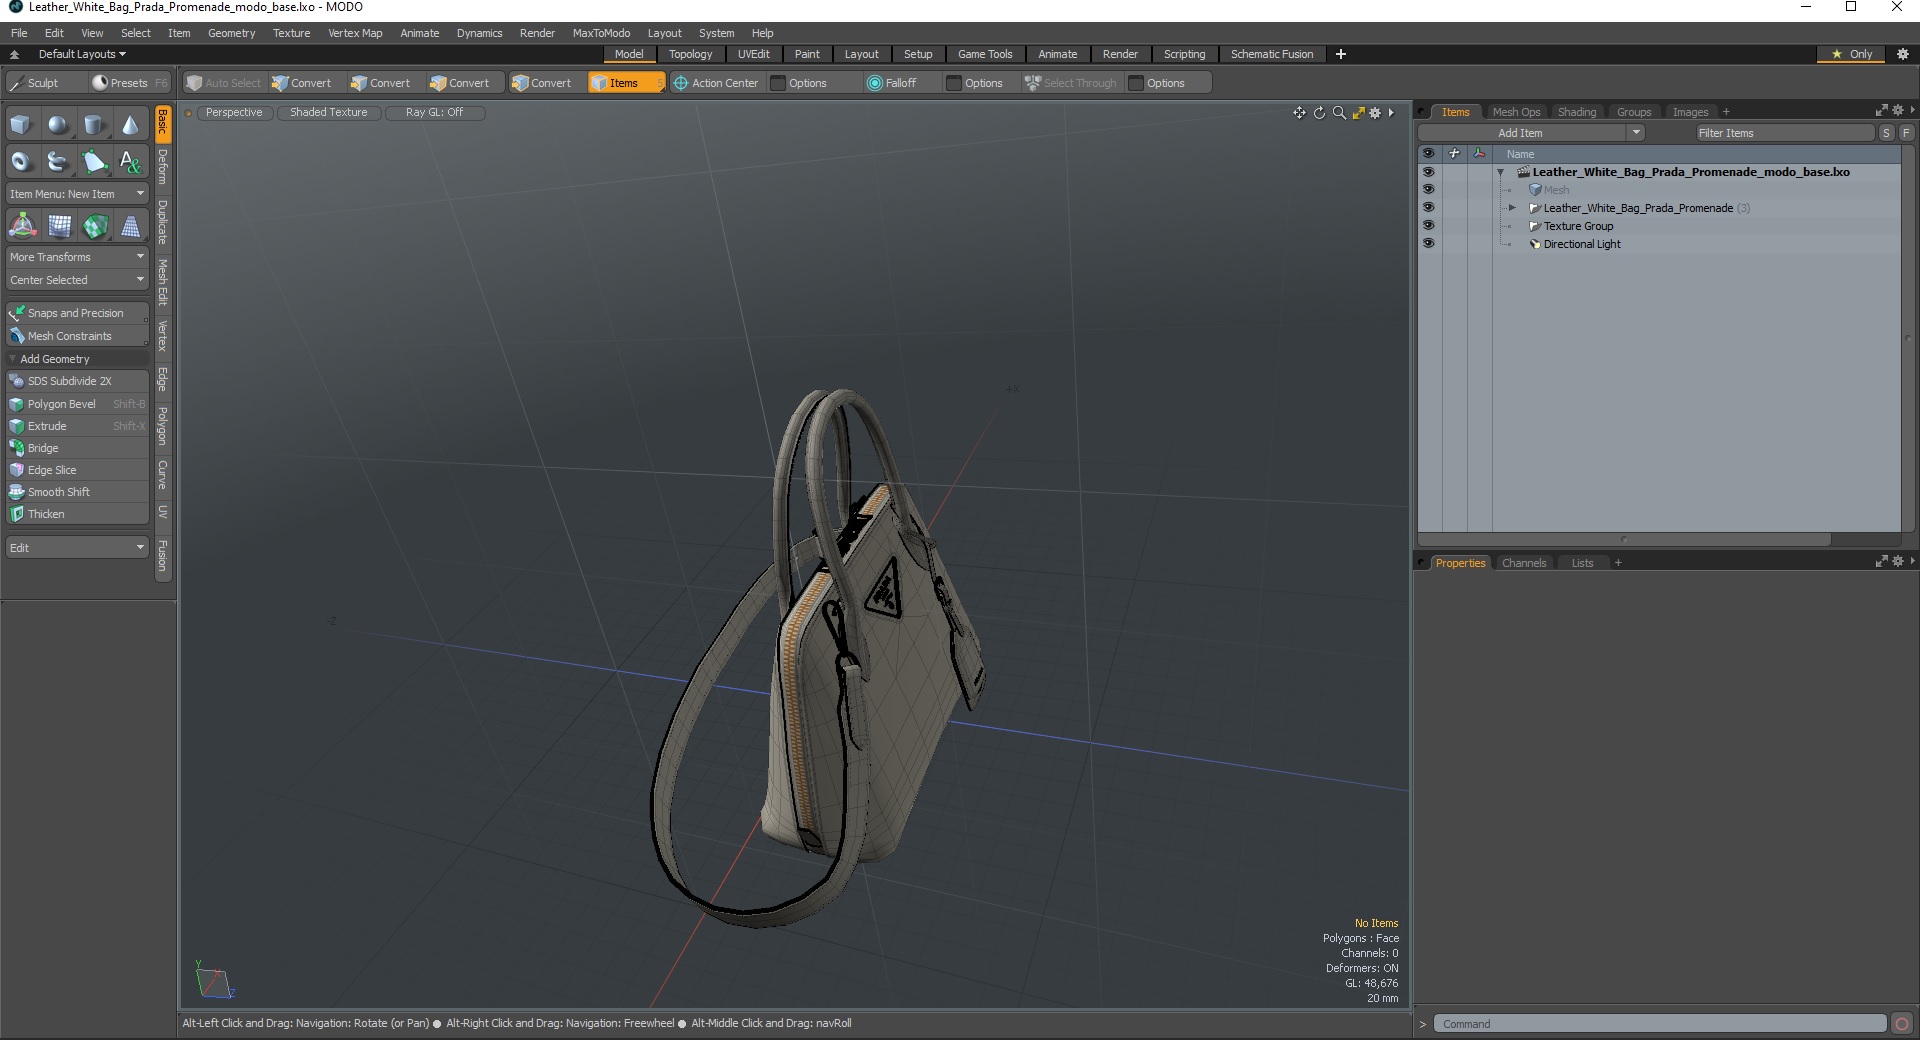This screenshot has width=1920, height=1040.
Task: Click the Transform tool icon
Action: pos(22,227)
